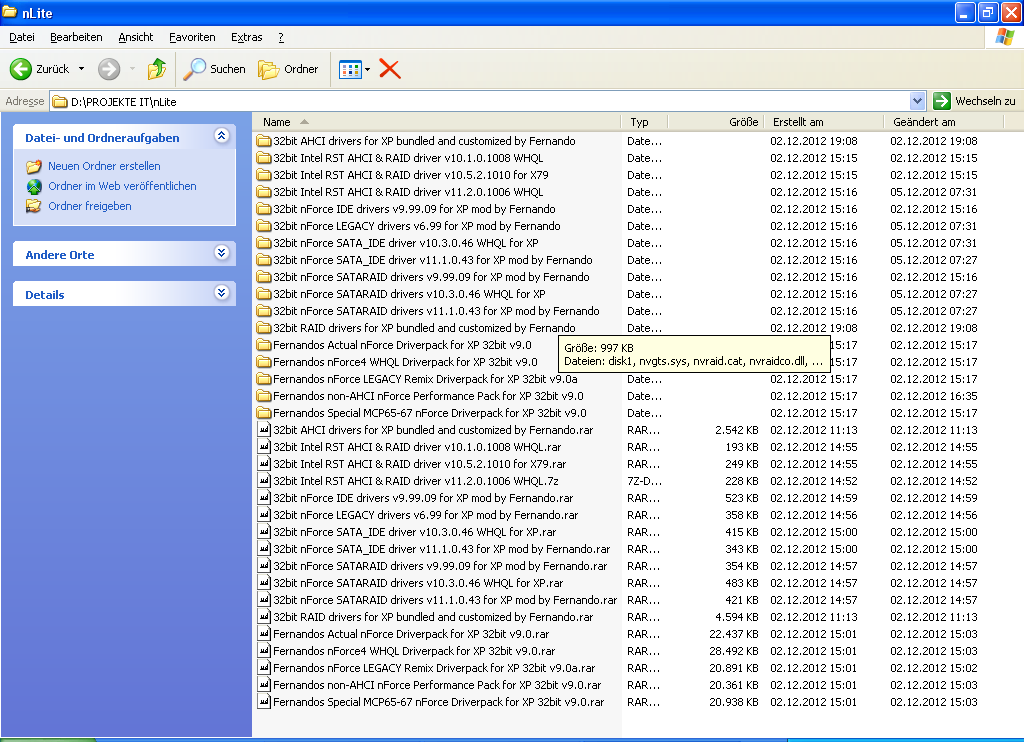
Task: Collapse Datei- und Ordneraufgaben panel
Action: tap(221, 136)
